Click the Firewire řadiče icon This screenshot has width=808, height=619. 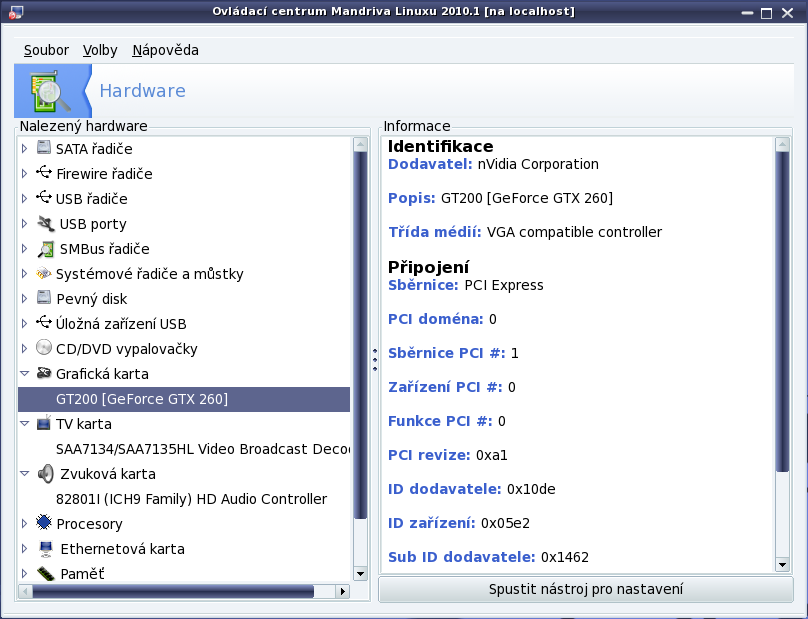click(44, 173)
